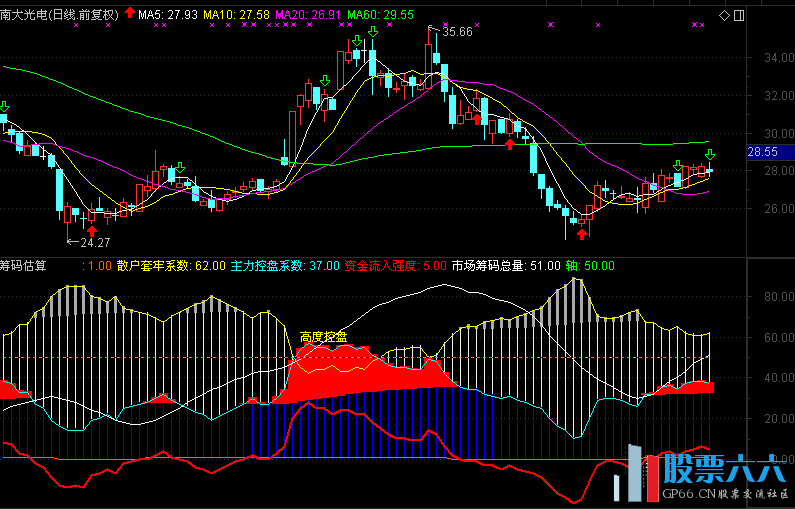Click the red up arrow beside MA5
This screenshot has width=795, height=509.
click(129, 14)
